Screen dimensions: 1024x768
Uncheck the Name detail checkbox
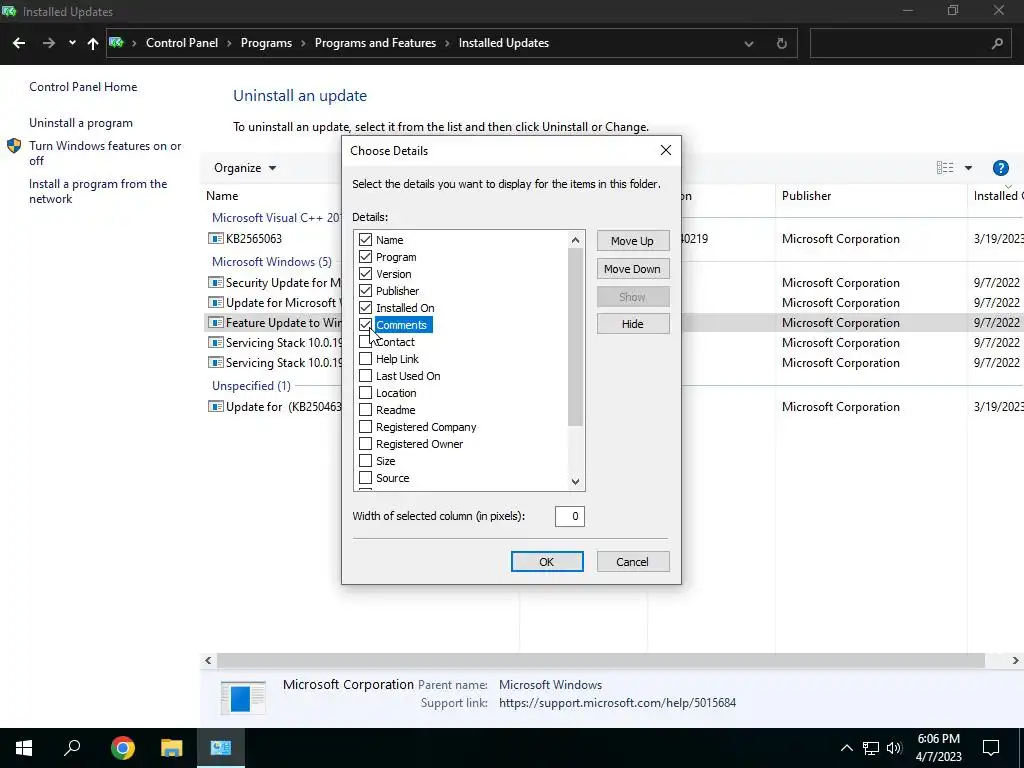(x=366, y=240)
